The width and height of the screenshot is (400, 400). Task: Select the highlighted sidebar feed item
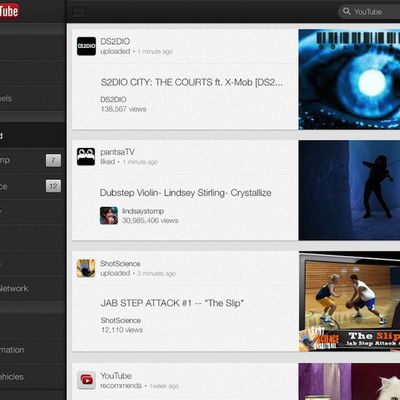click(x=32, y=135)
